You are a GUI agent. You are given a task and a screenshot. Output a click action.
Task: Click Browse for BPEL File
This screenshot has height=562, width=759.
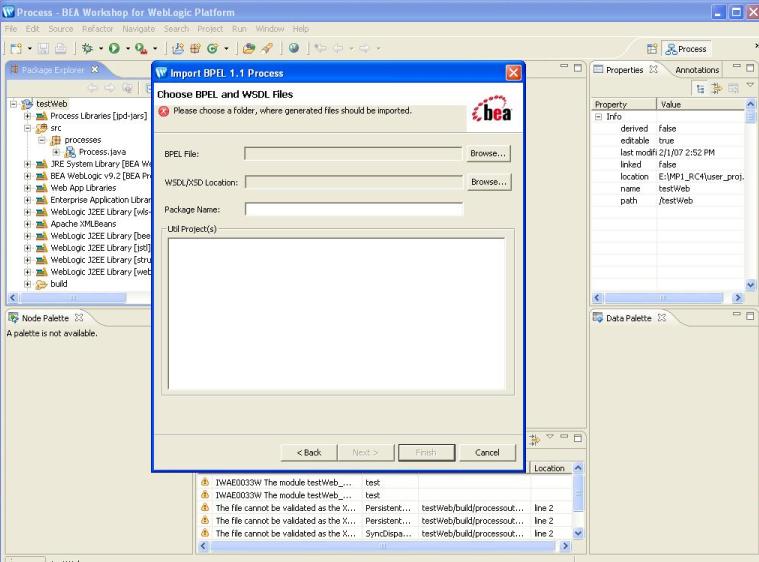pyautogui.click(x=488, y=153)
